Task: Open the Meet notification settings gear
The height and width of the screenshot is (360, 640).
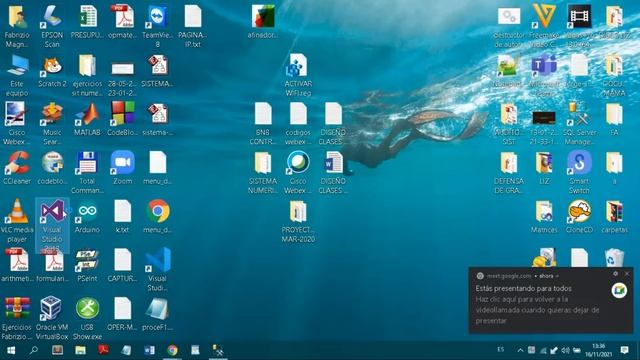Action: [x=616, y=273]
